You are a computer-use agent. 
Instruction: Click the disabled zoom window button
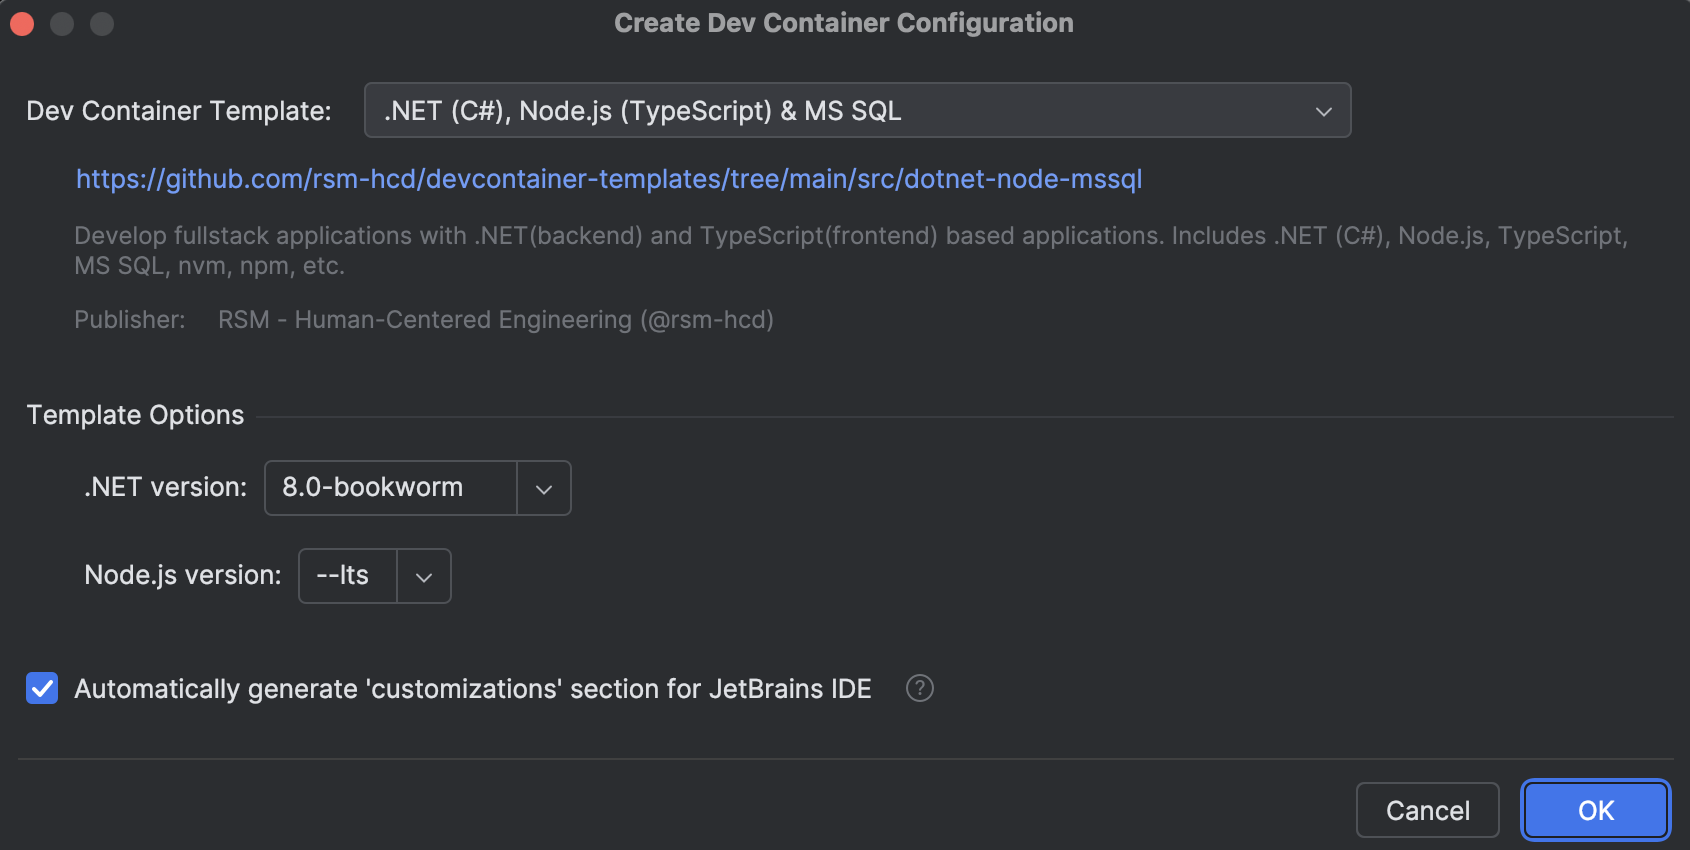click(102, 23)
